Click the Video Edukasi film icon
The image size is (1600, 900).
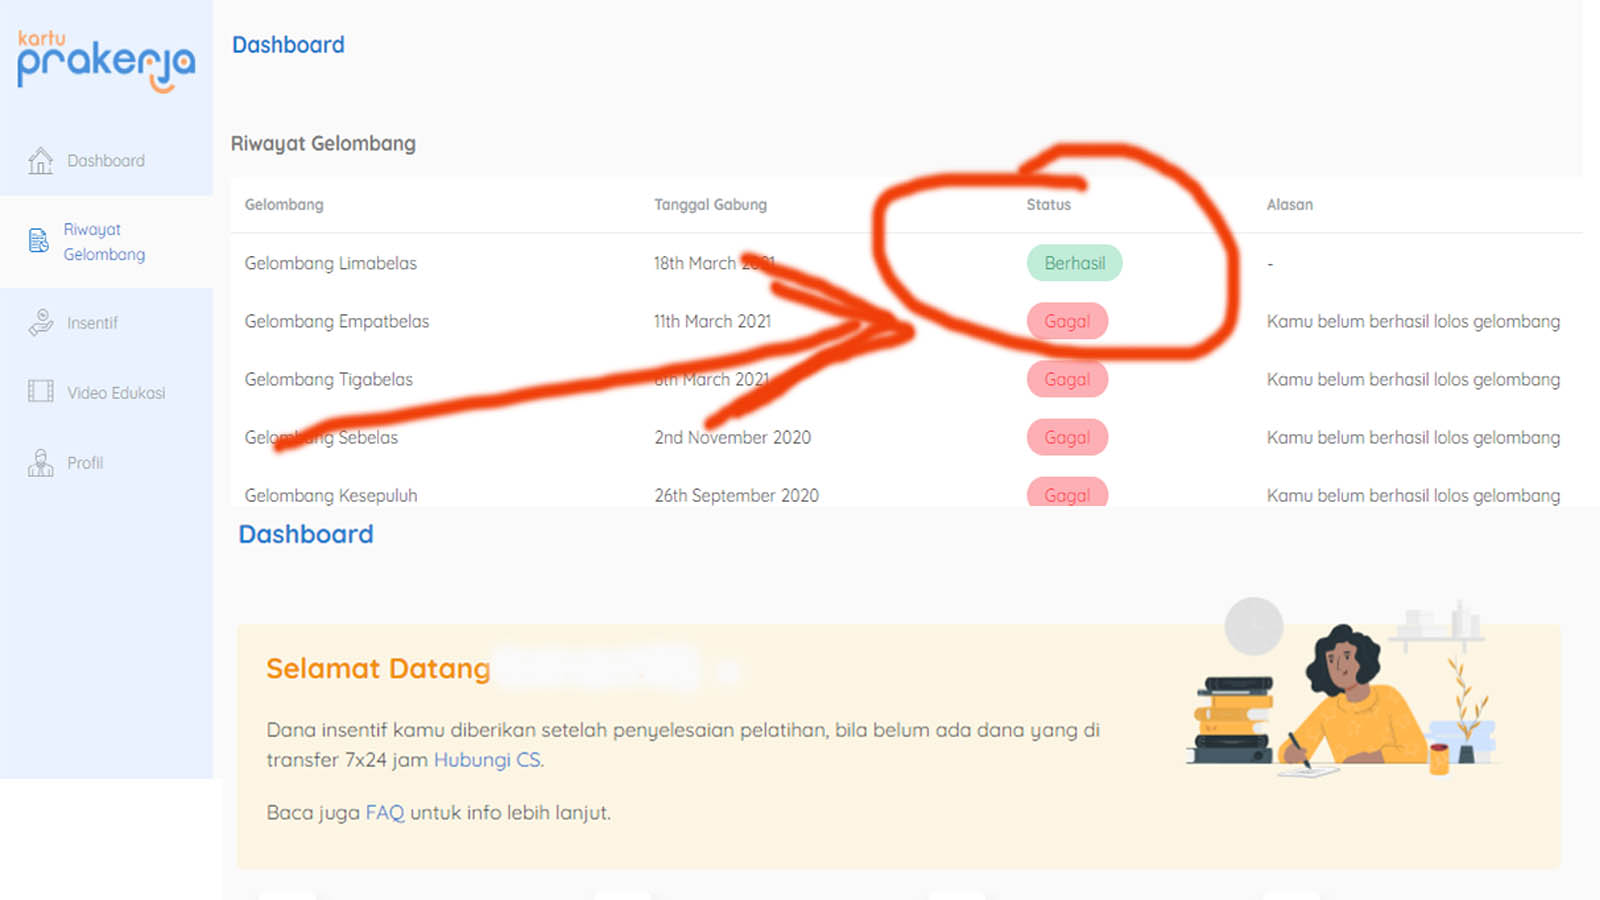pos(40,392)
